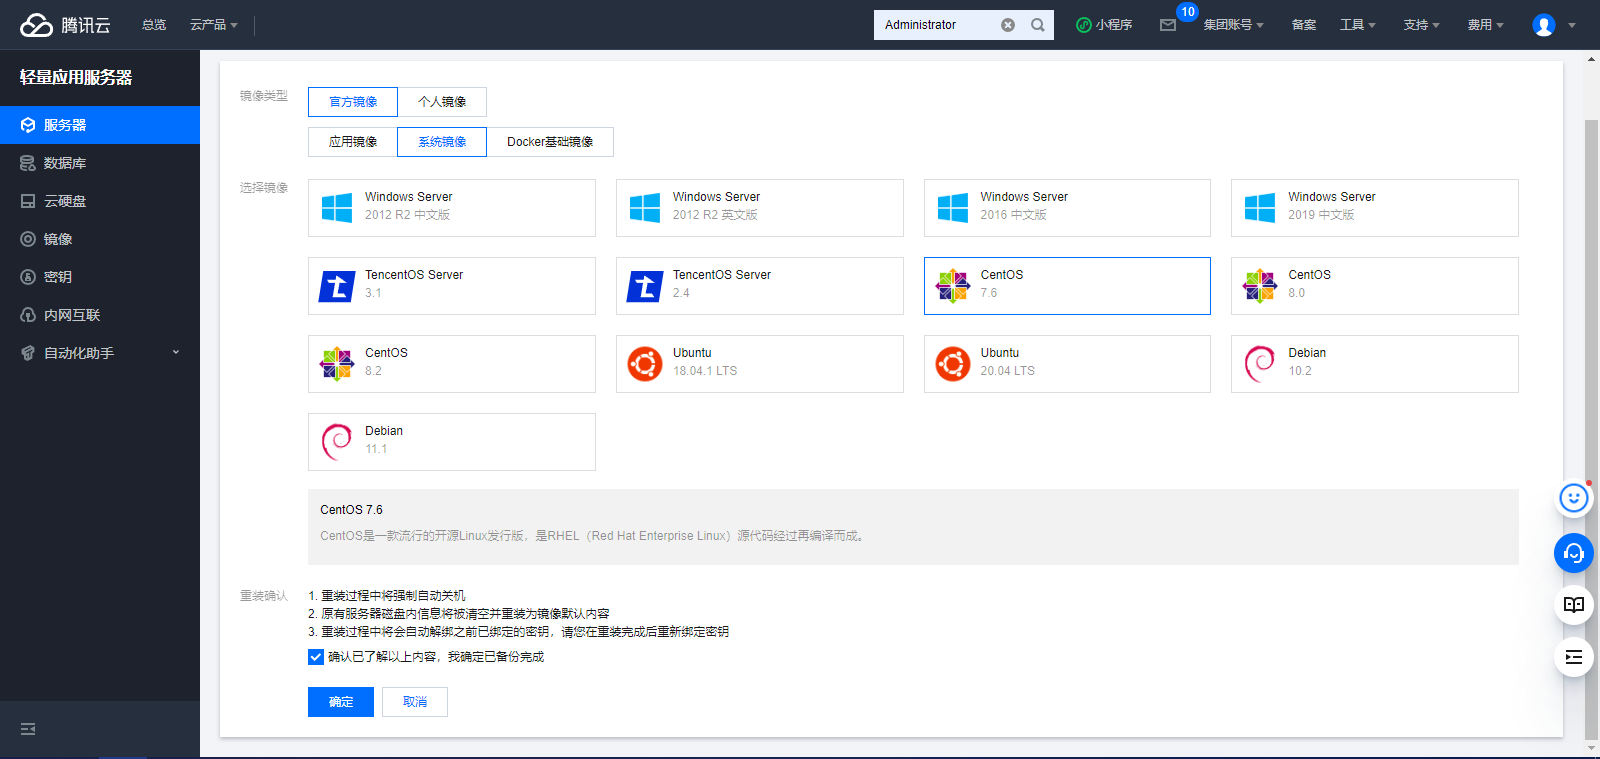The image size is (1600, 759).
Task: Select CentOS 8.2 image card
Action: (x=452, y=364)
